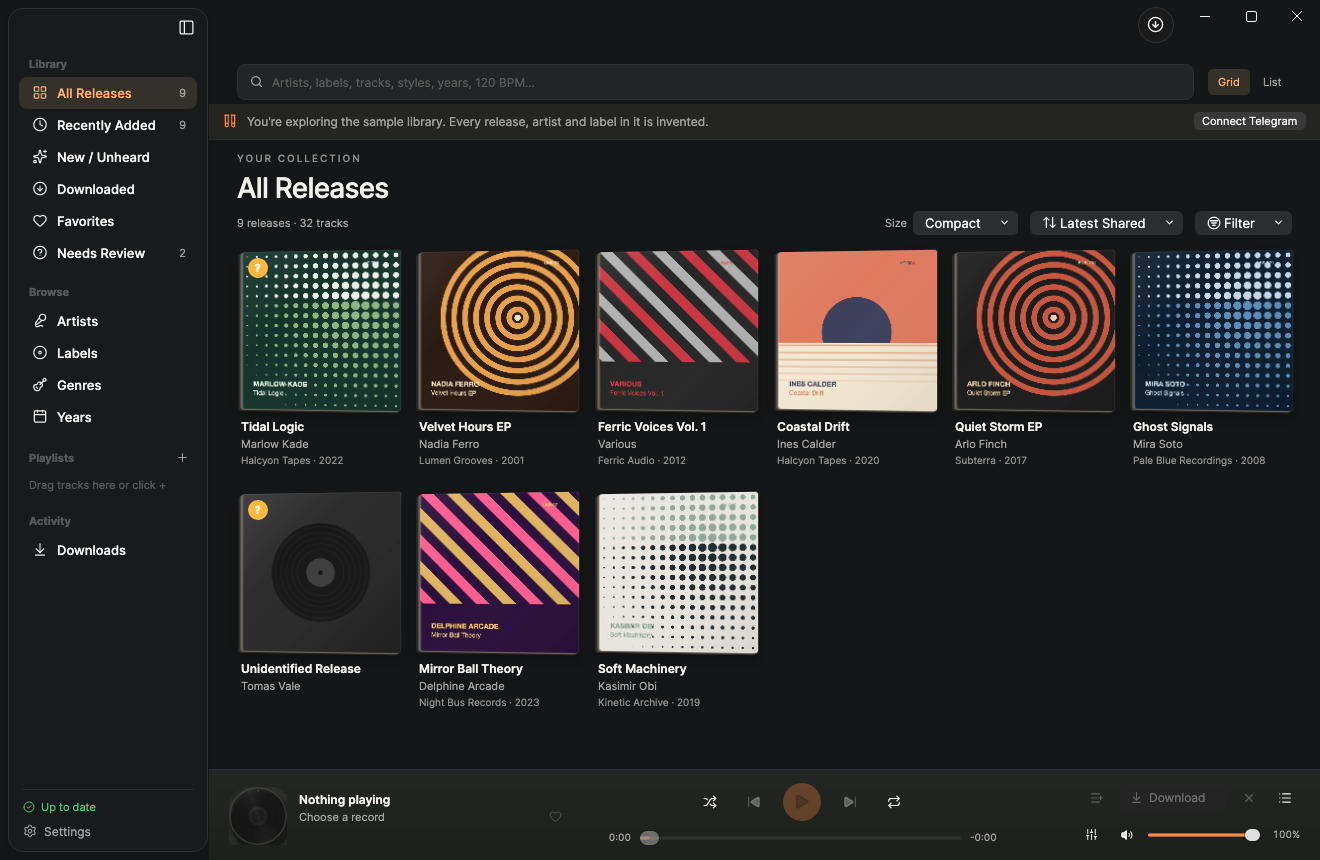This screenshot has width=1320, height=860.
Task: Click the sample library banner icon
Action: point(230,121)
